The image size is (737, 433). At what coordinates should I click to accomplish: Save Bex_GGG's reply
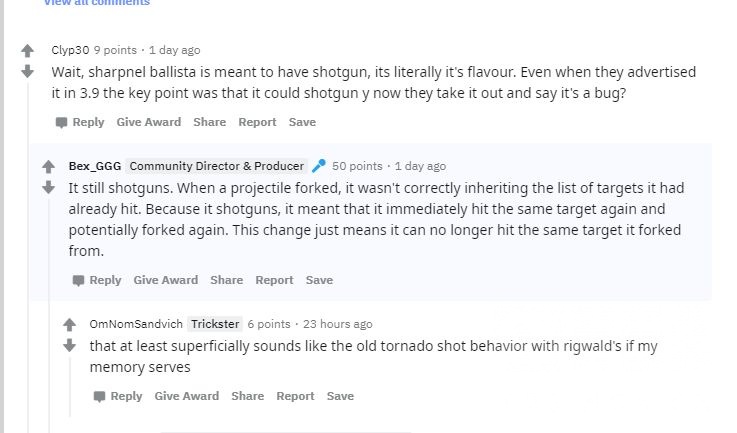(x=319, y=280)
